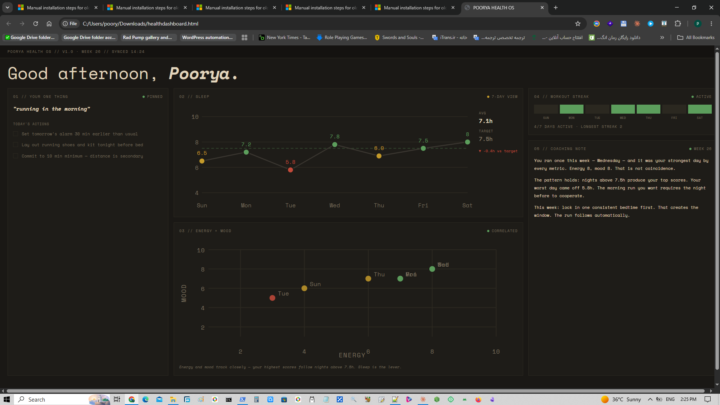Select Monday's green workout streak block
Image resolution: width=720 pixels, height=405 pixels.
point(571,109)
